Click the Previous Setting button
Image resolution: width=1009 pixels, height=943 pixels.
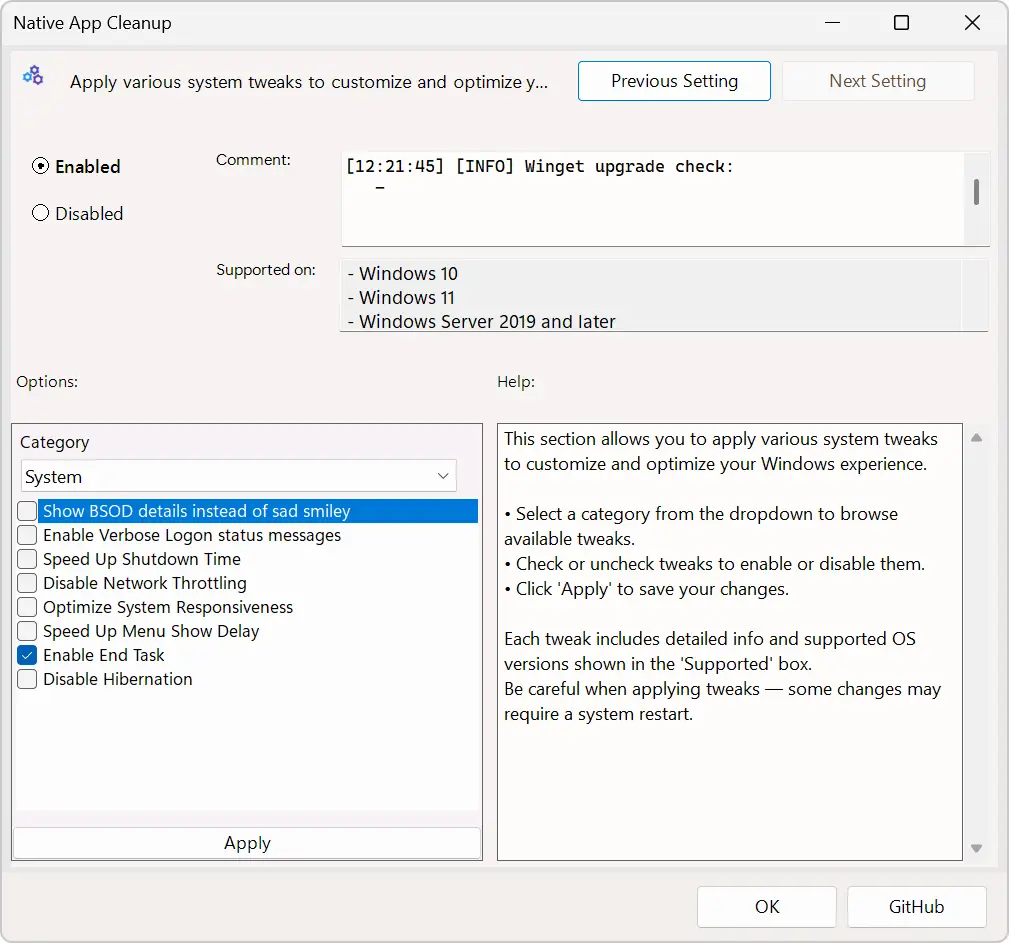pos(674,81)
